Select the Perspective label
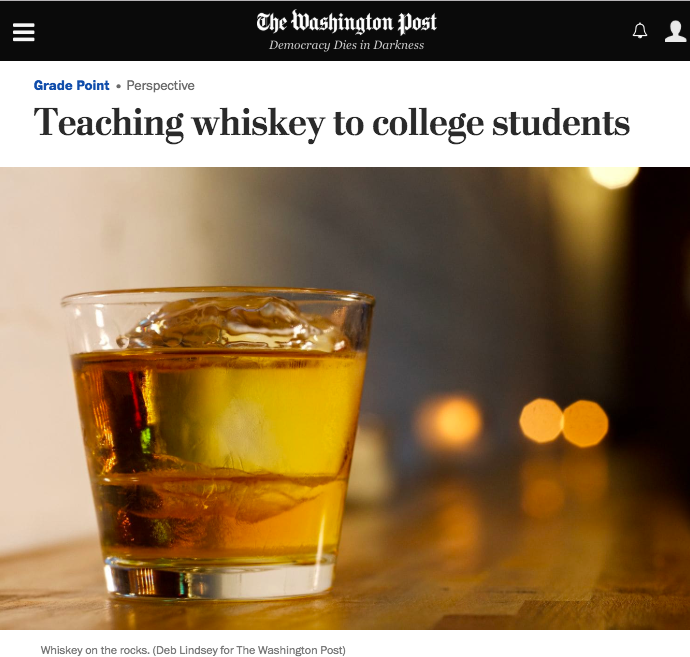The image size is (690, 657). point(160,85)
